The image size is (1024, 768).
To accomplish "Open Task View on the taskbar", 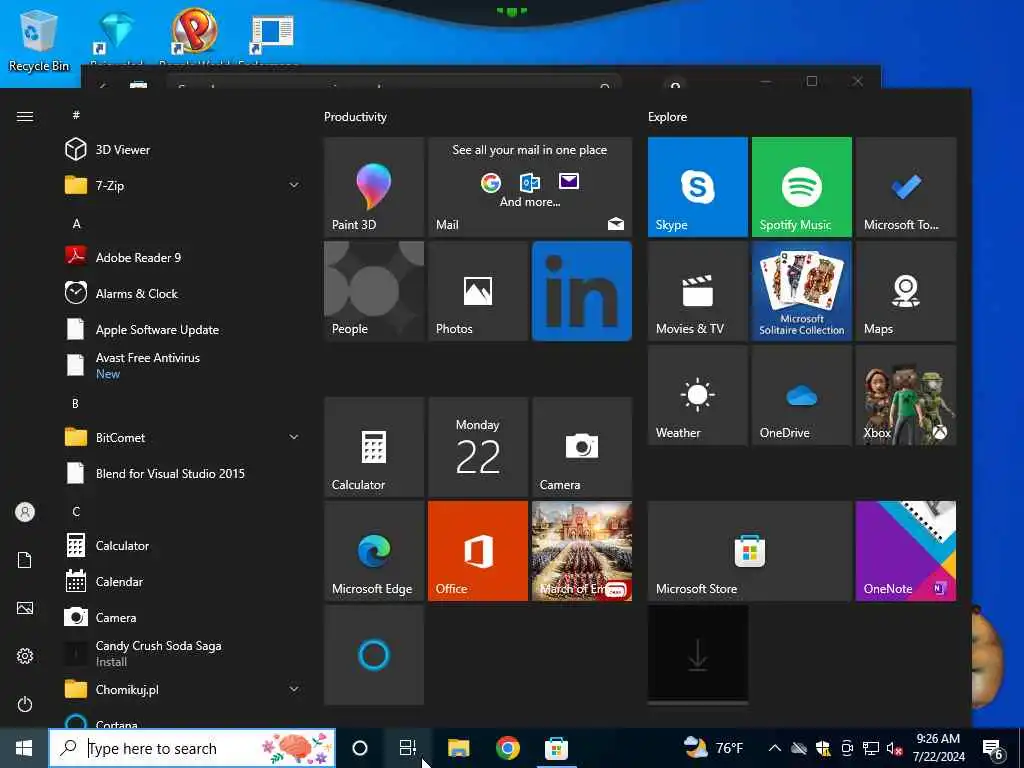I will coord(408,748).
